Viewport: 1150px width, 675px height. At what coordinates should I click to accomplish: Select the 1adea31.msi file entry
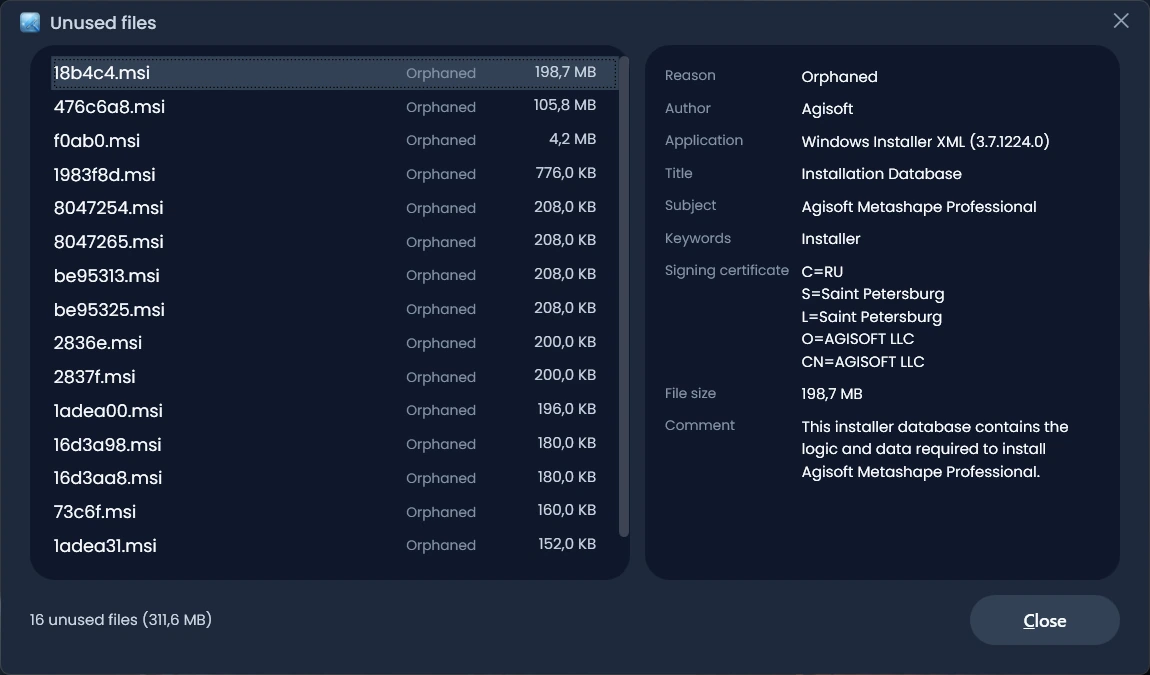point(334,545)
